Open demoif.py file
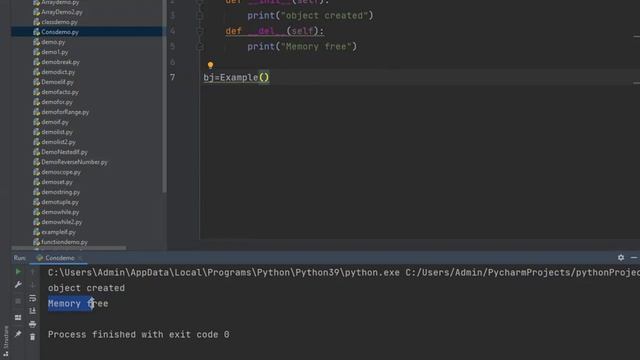Image resolution: width=640 pixels, height=360 pixels. coord(55,122)
